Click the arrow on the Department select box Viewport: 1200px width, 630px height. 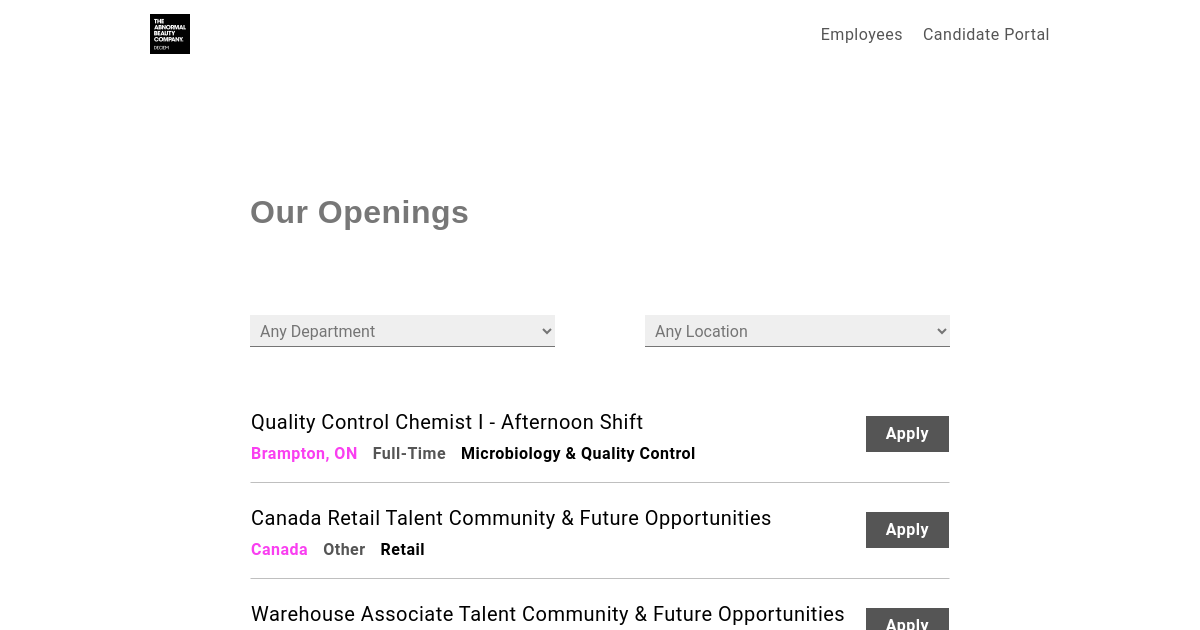[546, 331]
